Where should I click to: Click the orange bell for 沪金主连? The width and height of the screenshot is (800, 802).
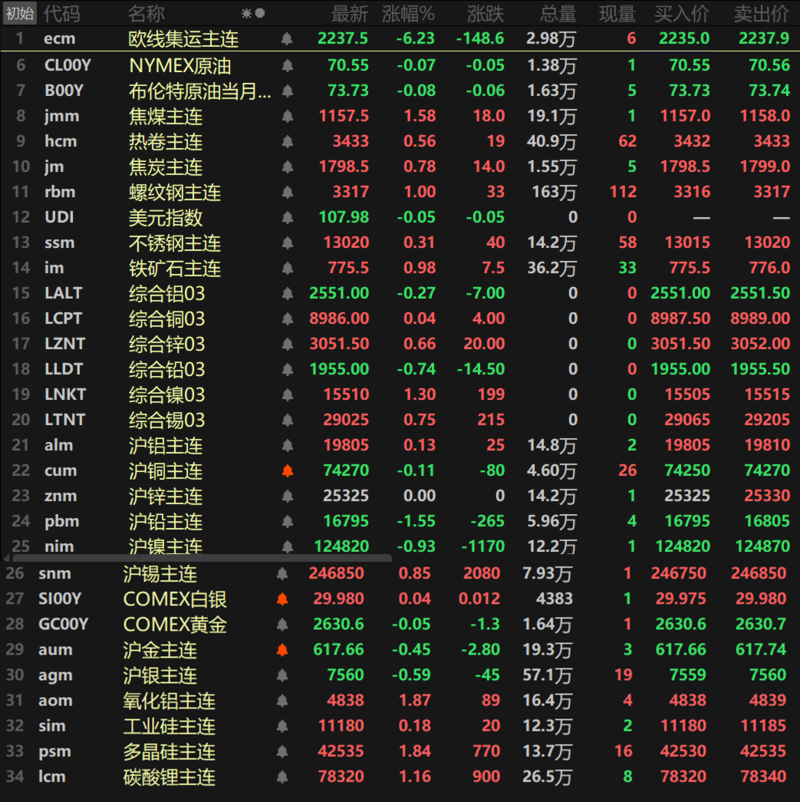(282, 650)
